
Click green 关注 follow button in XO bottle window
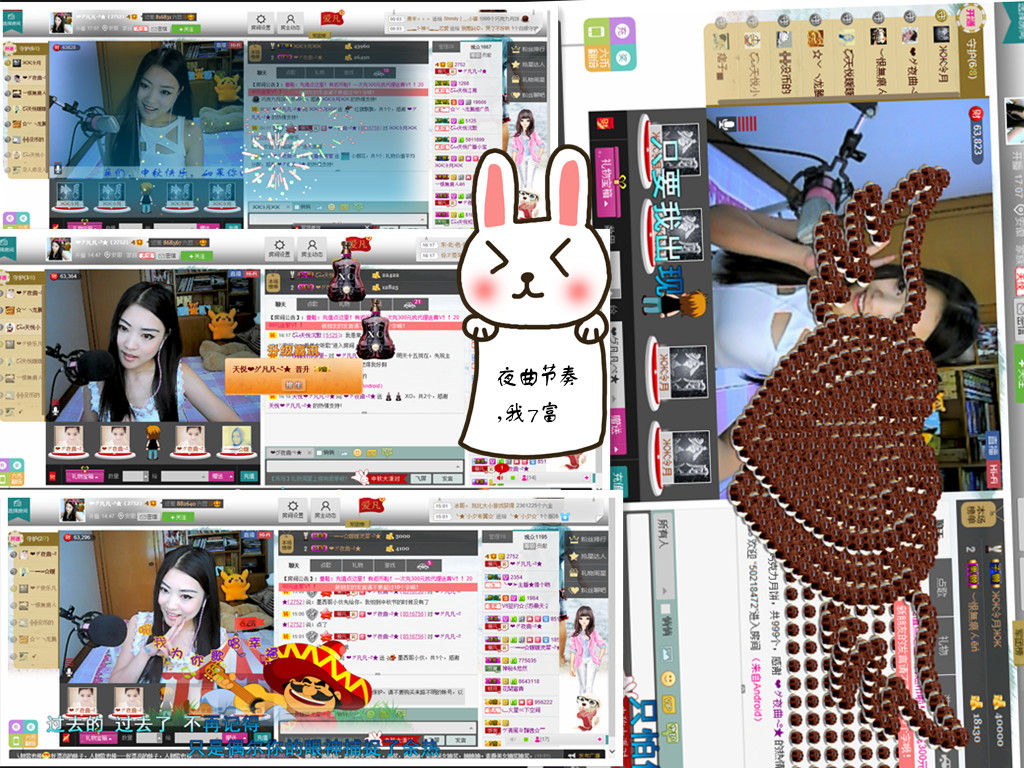[197, 256]
